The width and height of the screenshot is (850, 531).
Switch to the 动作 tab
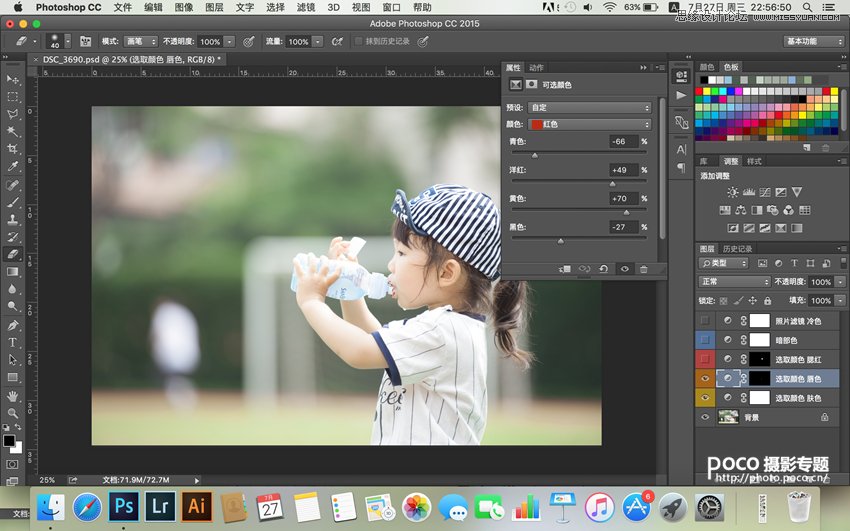pos(536,68)
